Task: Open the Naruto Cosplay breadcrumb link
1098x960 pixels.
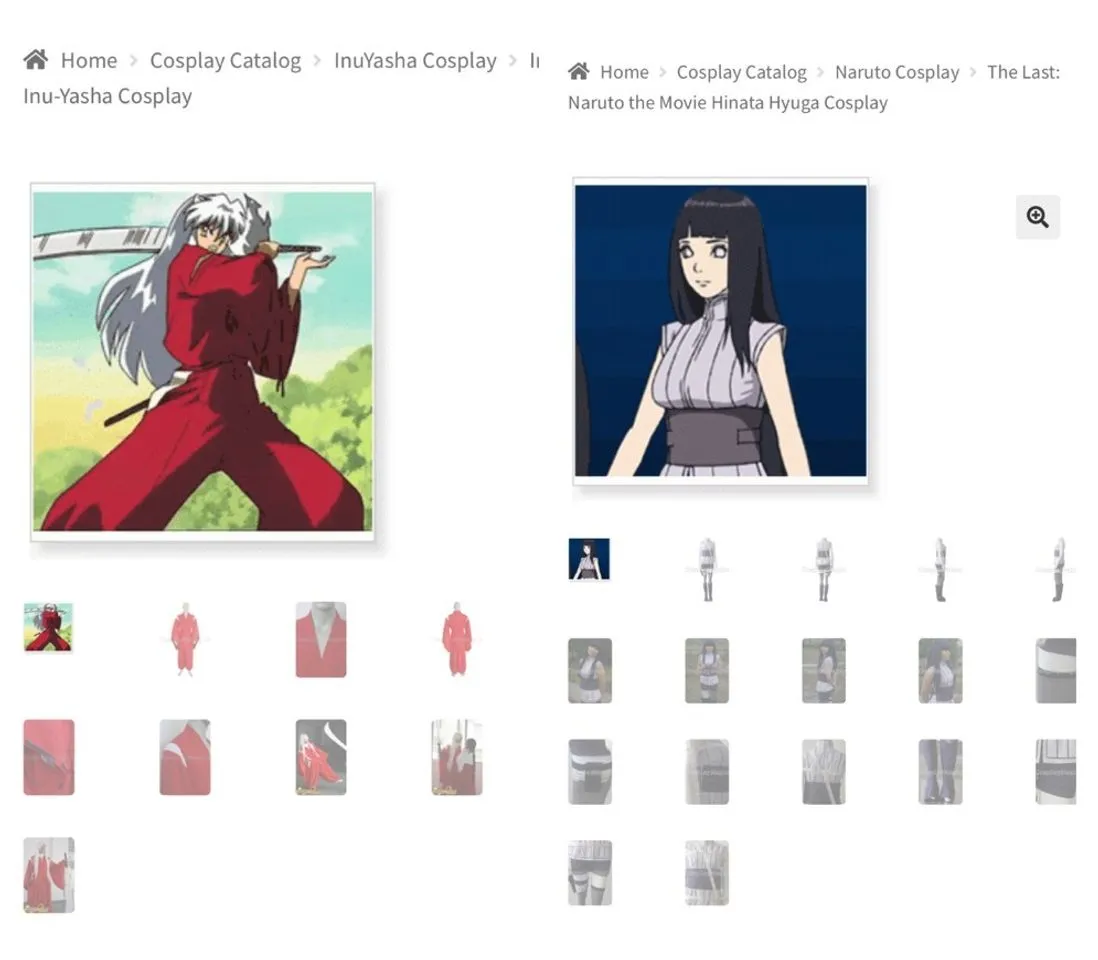Action: coord(897,73)
